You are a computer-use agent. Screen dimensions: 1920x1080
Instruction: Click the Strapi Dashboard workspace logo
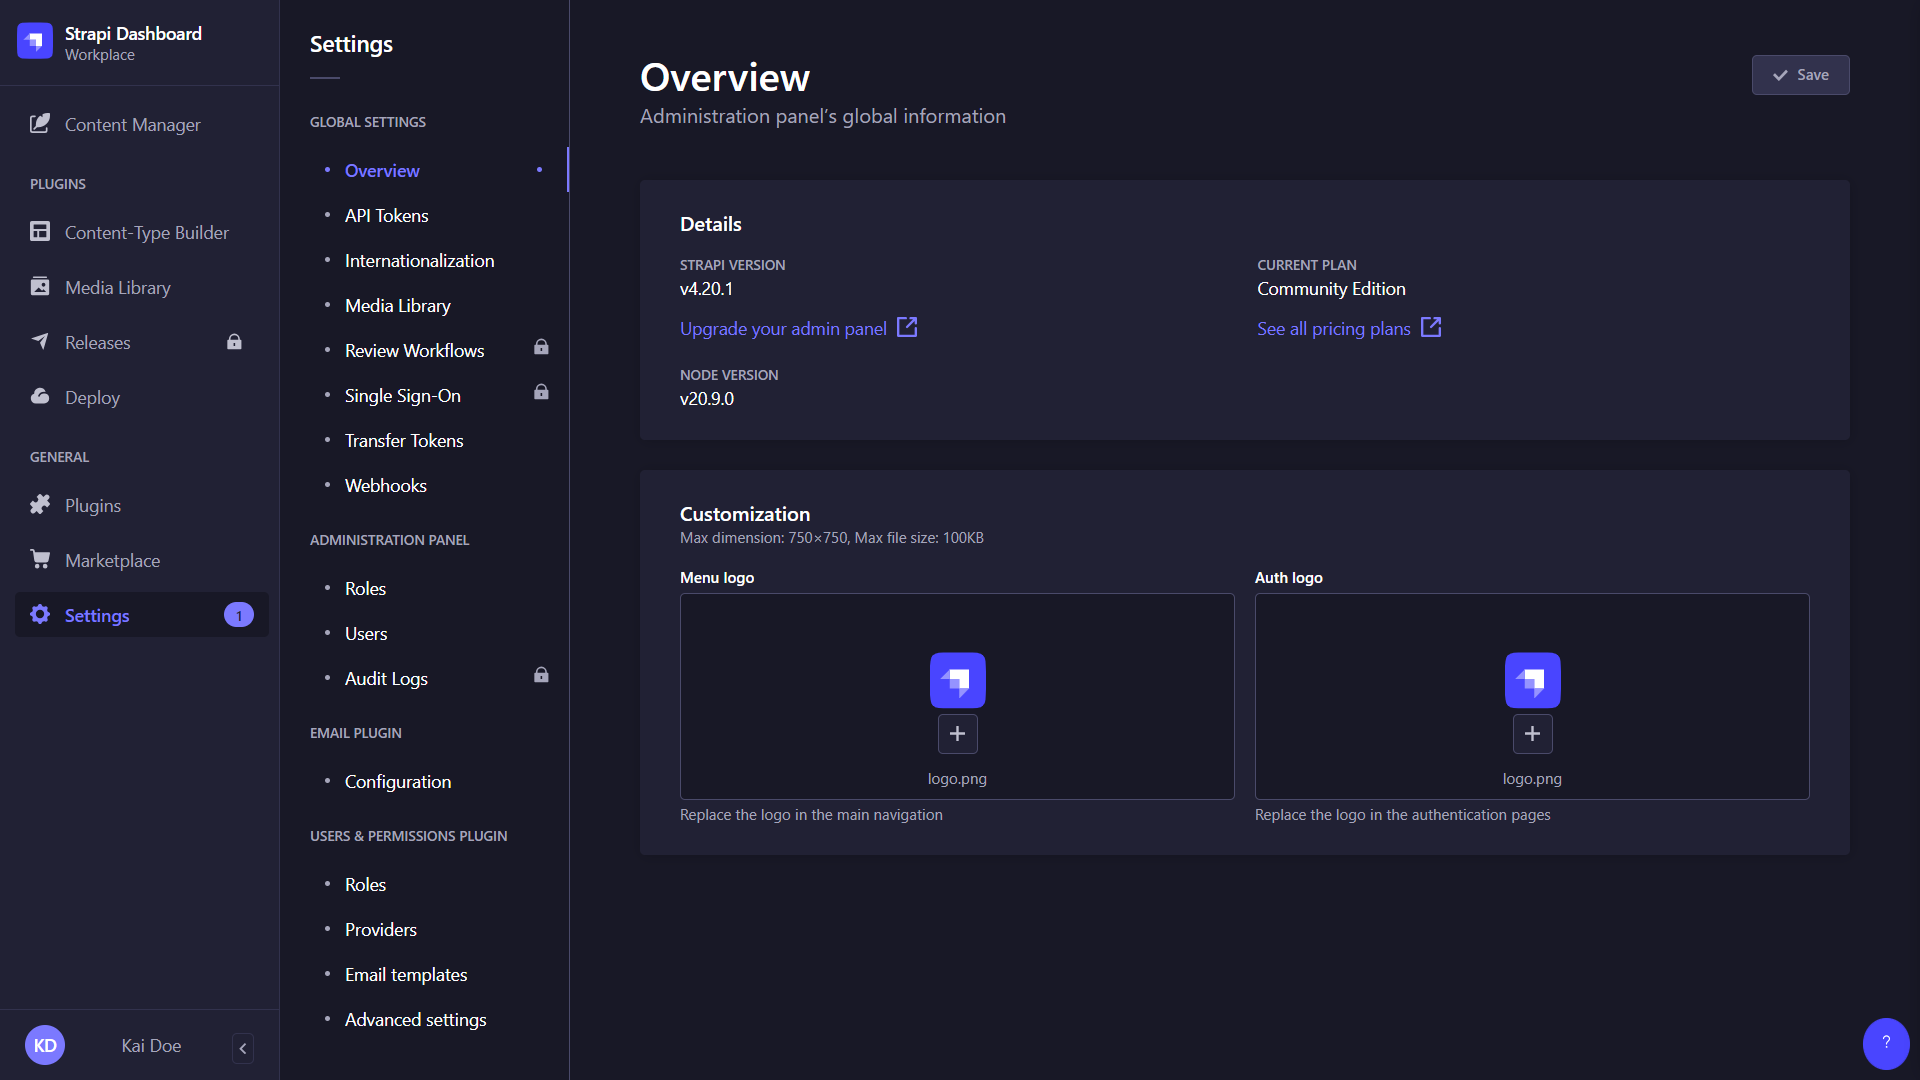click(x=34, y=41)
